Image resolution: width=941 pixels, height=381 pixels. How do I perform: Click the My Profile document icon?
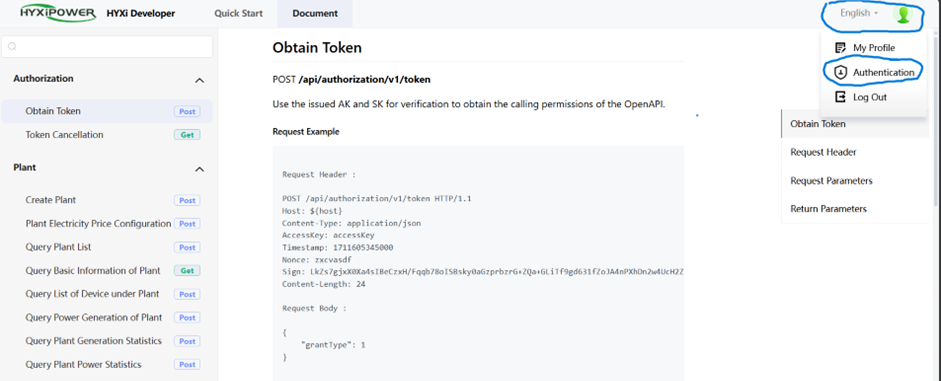coord(841,47)
